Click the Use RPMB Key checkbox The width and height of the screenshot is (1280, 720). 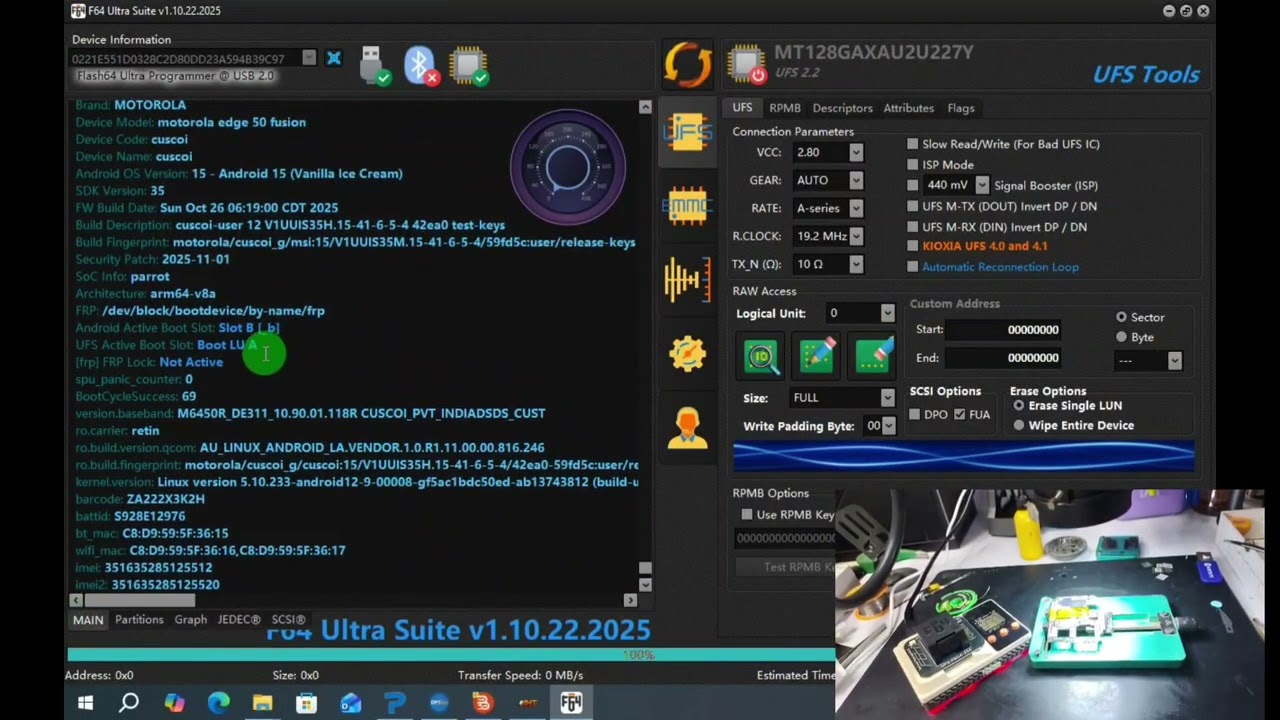tap(746, 514)
